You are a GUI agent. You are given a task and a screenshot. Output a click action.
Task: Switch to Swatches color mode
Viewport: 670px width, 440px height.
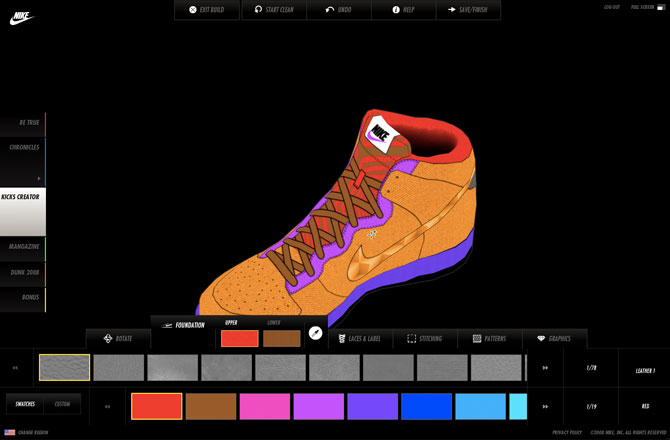25,404
